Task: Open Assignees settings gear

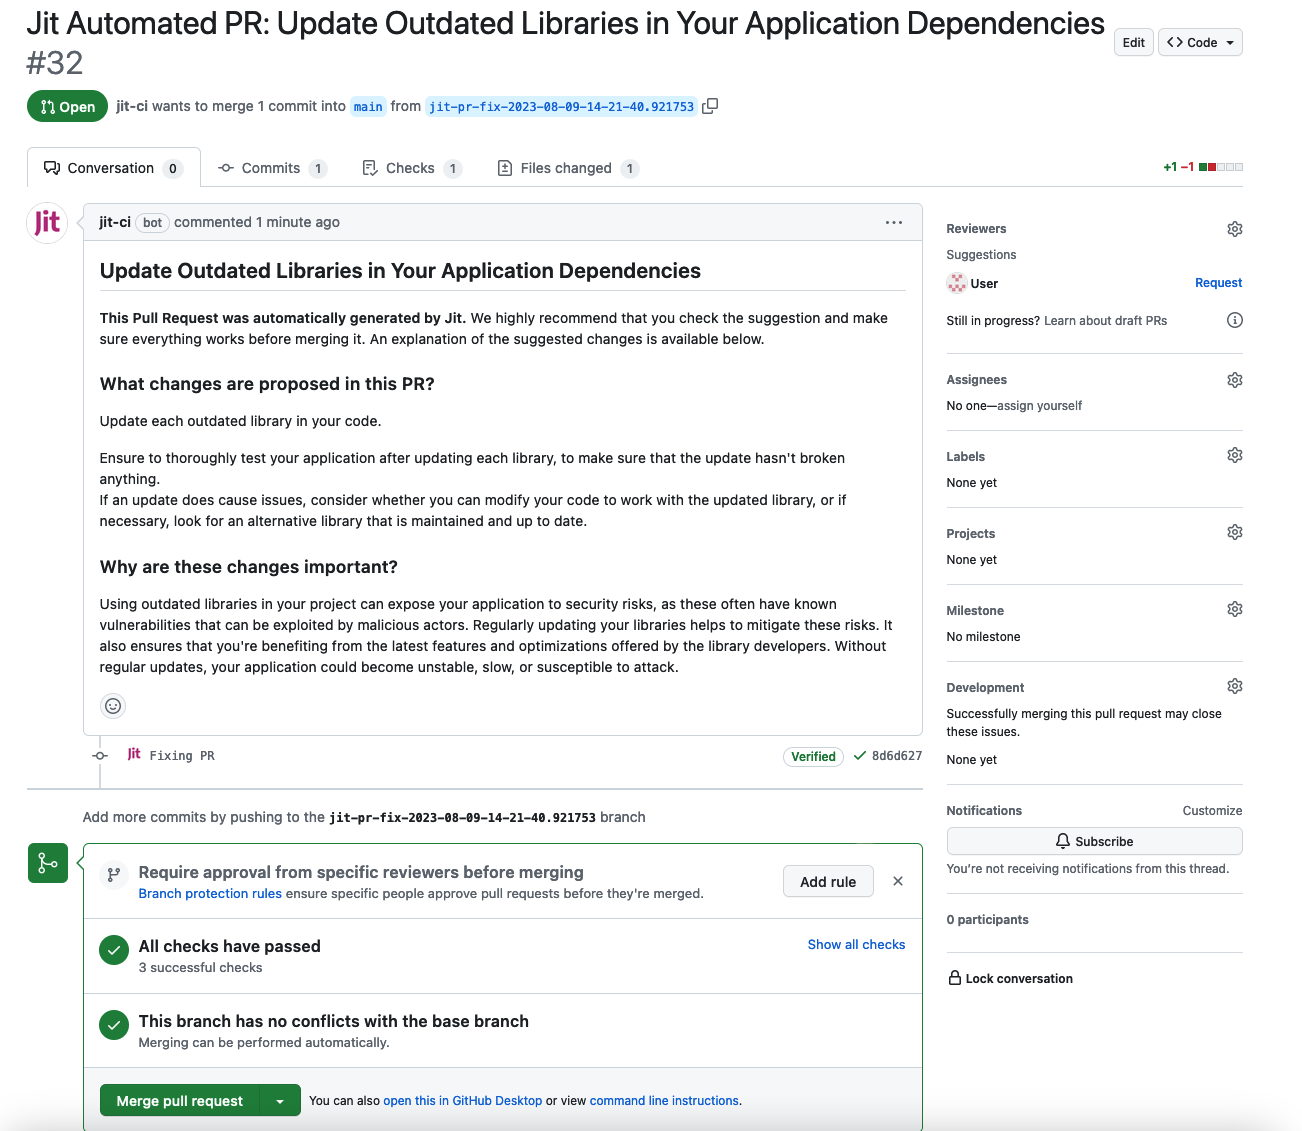Action: pyautogui.click(x=1235, y=380)
